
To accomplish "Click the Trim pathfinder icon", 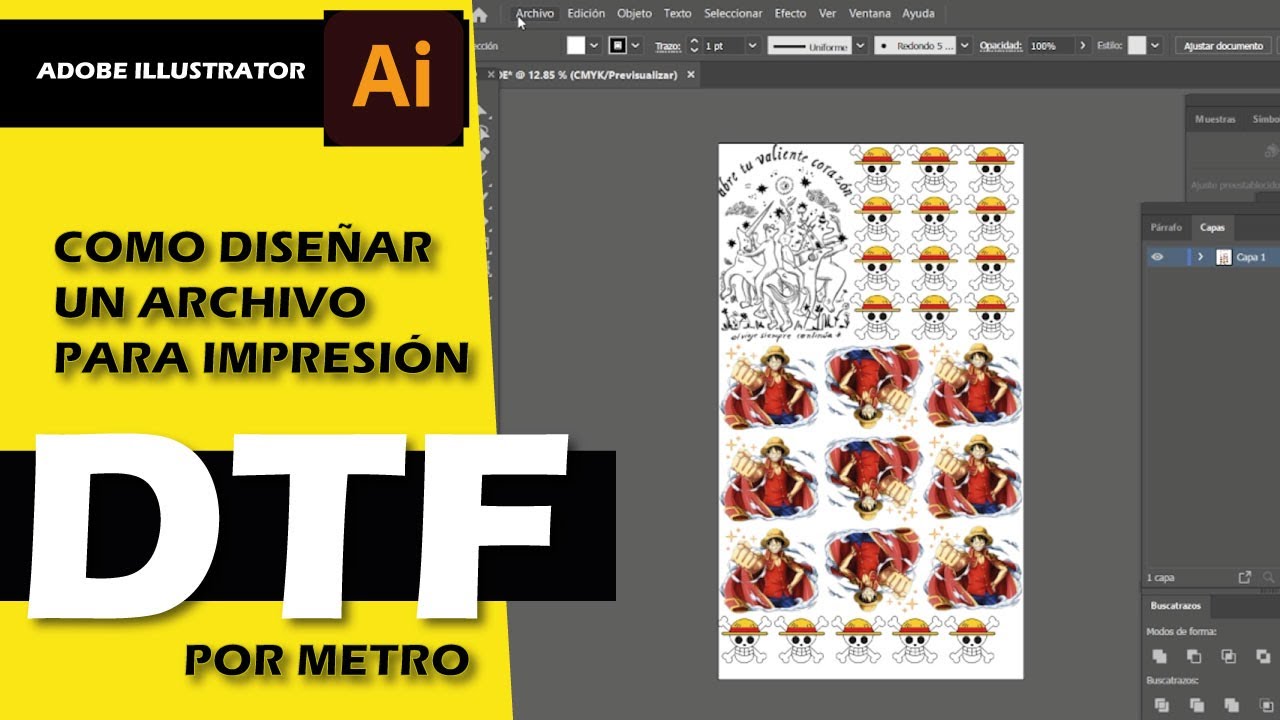I will [1196, 705].
